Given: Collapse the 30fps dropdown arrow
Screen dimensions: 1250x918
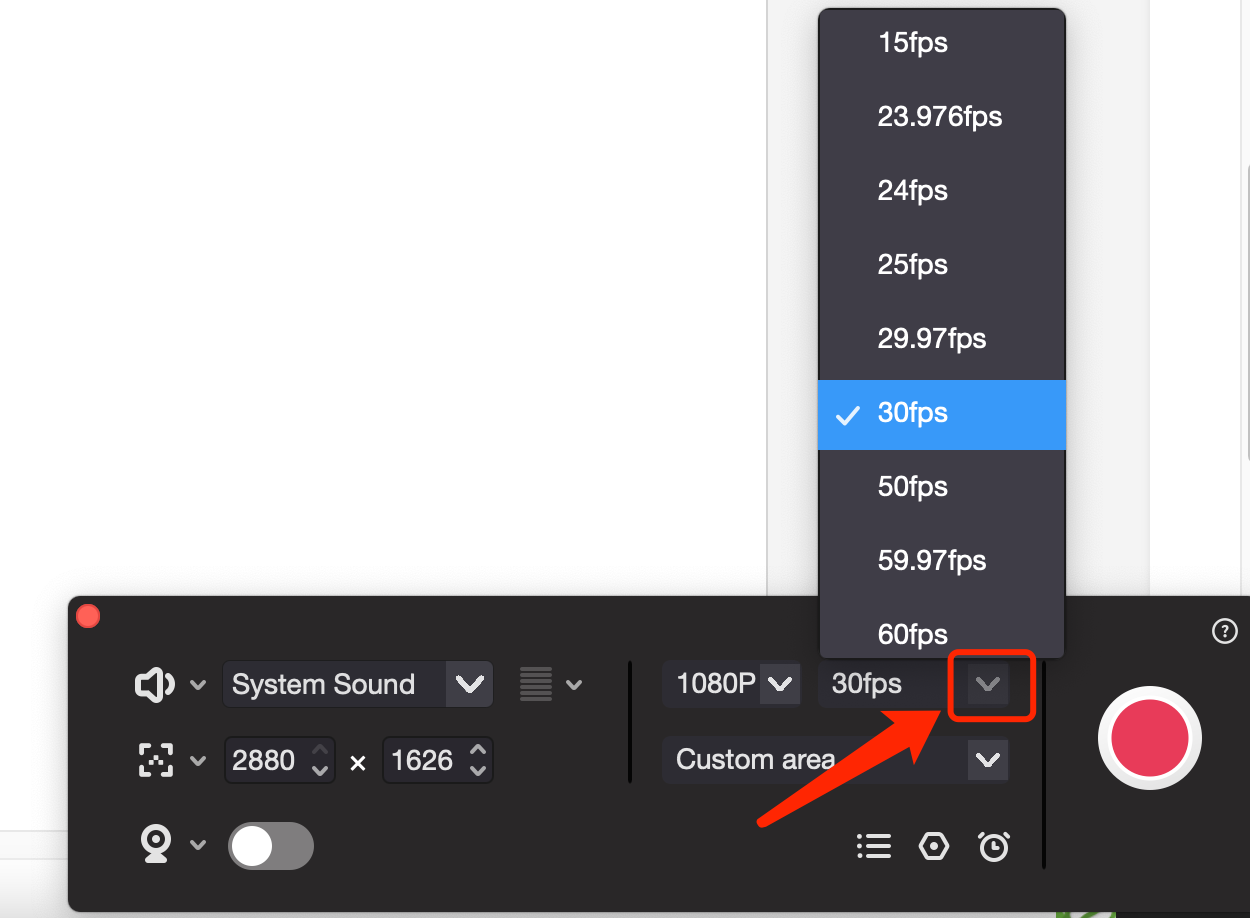Looking at the screenshot, I should point(988,685).
